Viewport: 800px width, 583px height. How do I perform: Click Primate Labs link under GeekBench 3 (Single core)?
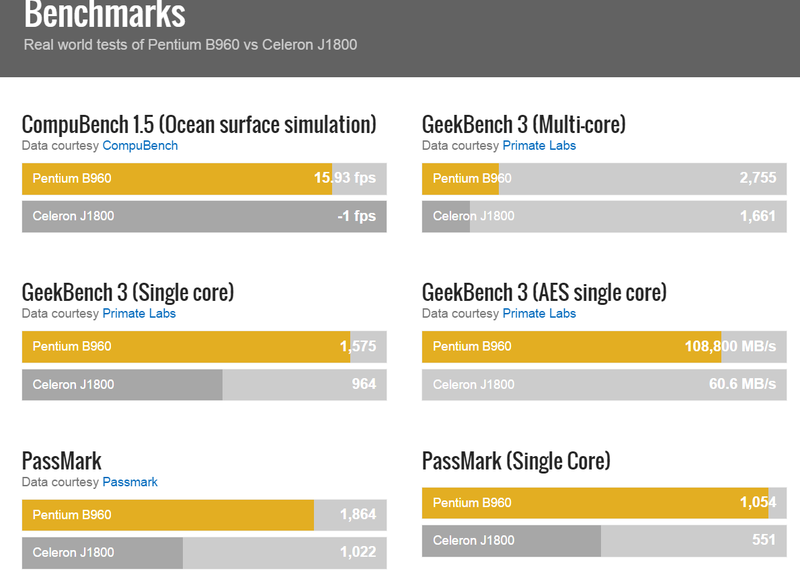(139, 313)
